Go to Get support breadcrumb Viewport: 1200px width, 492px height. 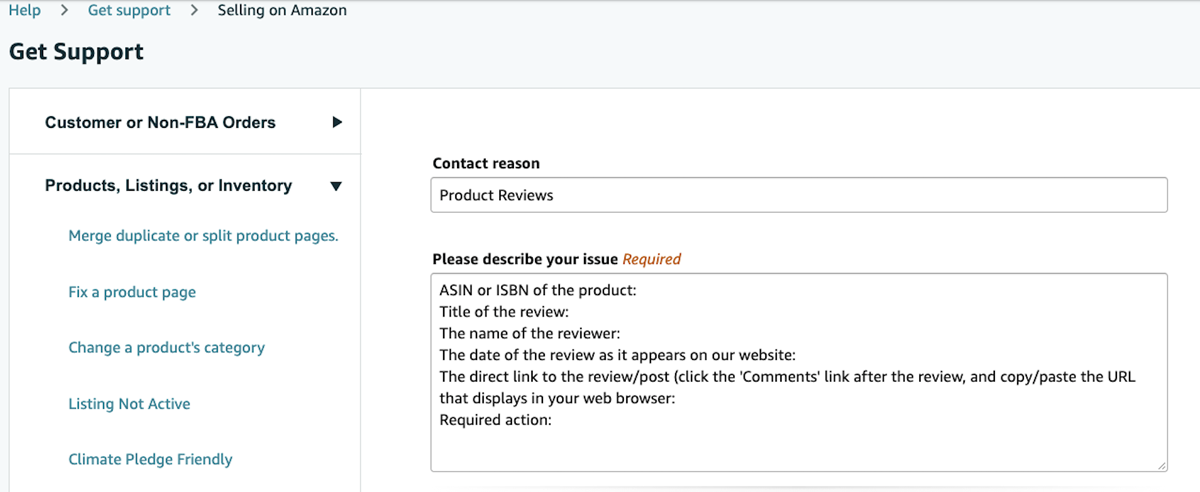click(129, 11)
